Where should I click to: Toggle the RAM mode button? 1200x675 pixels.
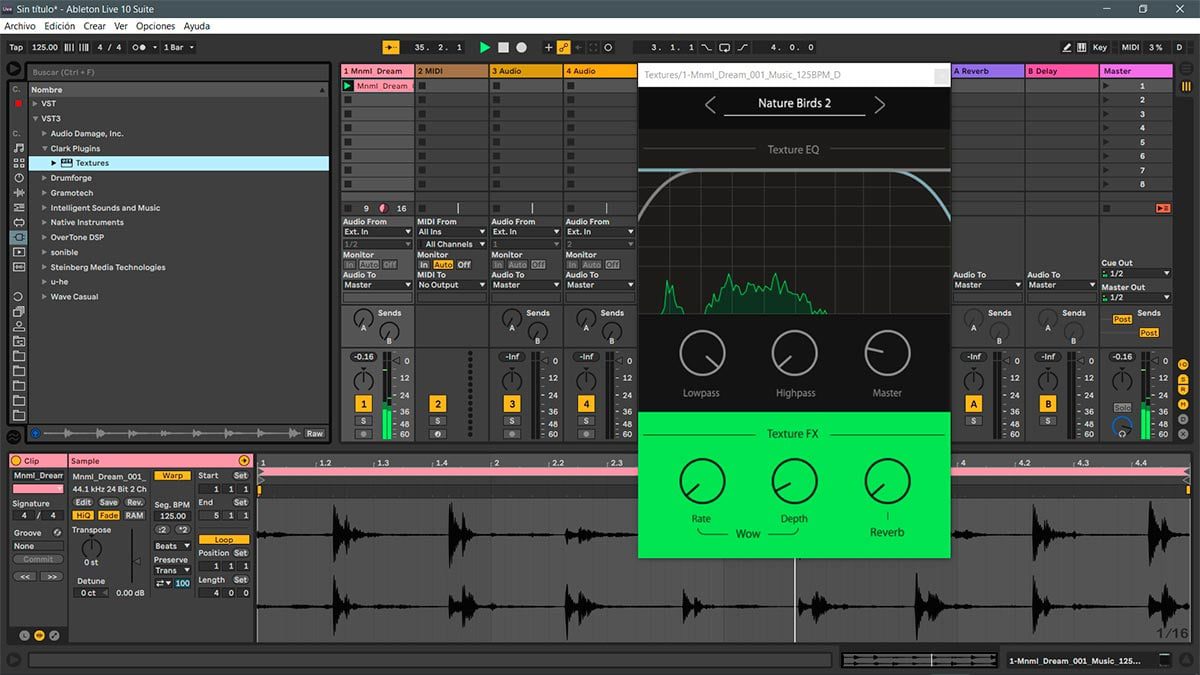[134, 516]
